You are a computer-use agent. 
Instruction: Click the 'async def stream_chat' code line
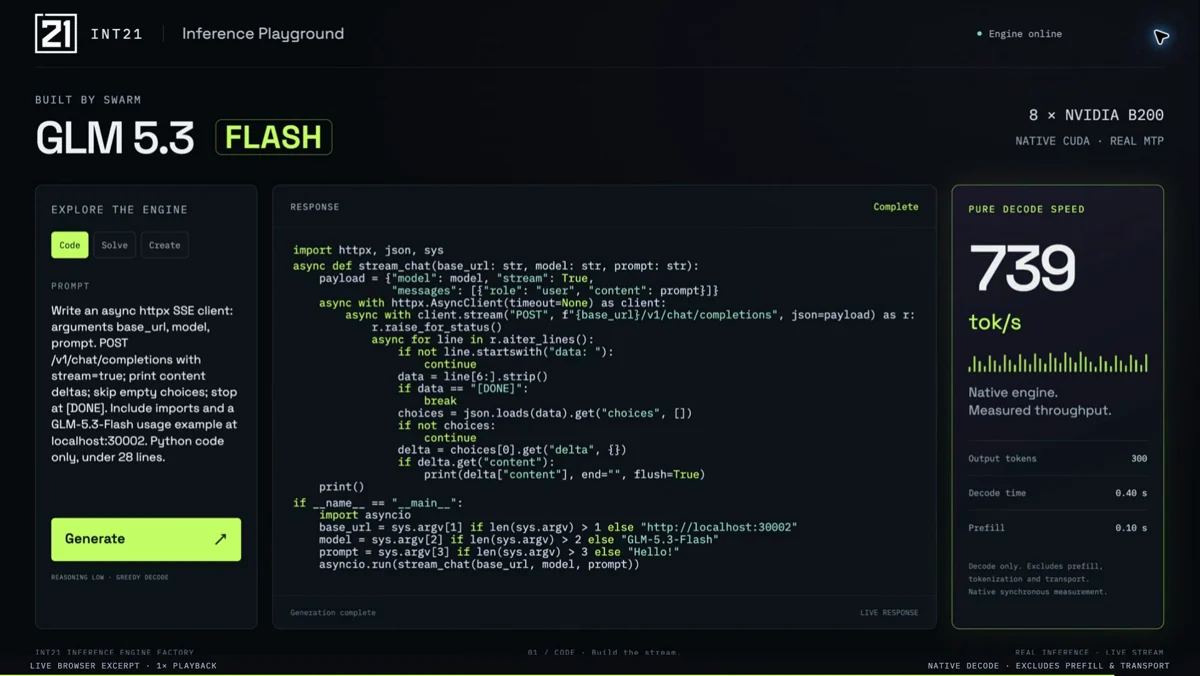496,266
